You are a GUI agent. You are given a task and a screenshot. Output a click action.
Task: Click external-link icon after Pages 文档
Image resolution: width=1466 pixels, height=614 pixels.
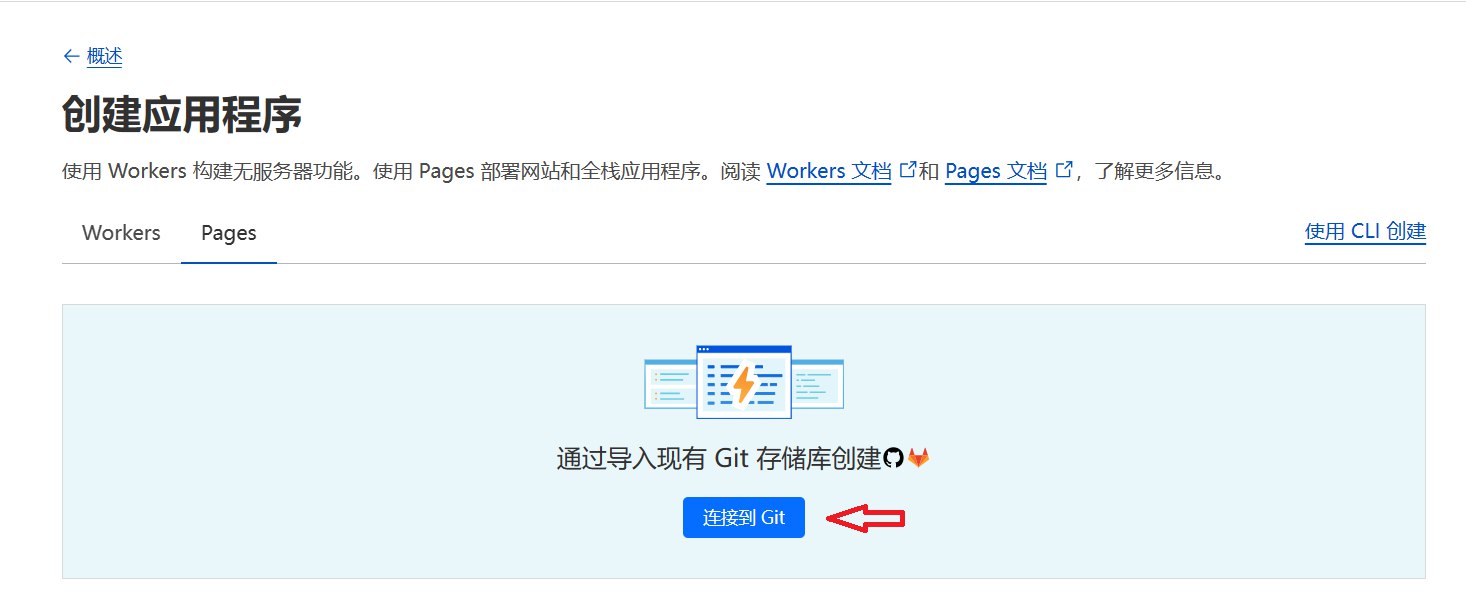[x=1064, y=170]
